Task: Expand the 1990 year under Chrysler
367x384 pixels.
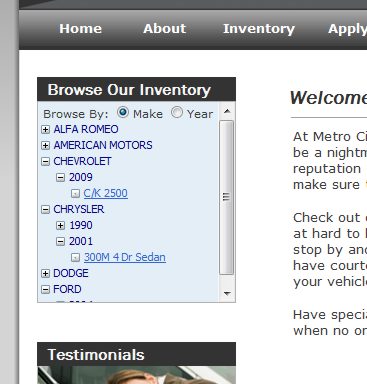Action: (x=60, y=225)
